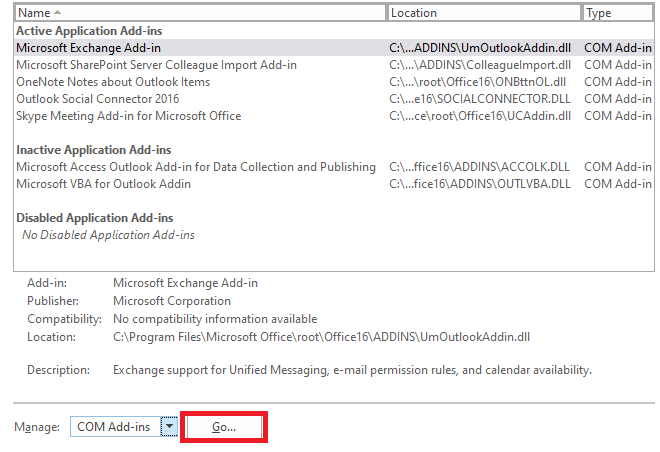Viewport: 660px width, 452px height.
Task: Sort by the Location column header
Action: pos(484,13)
